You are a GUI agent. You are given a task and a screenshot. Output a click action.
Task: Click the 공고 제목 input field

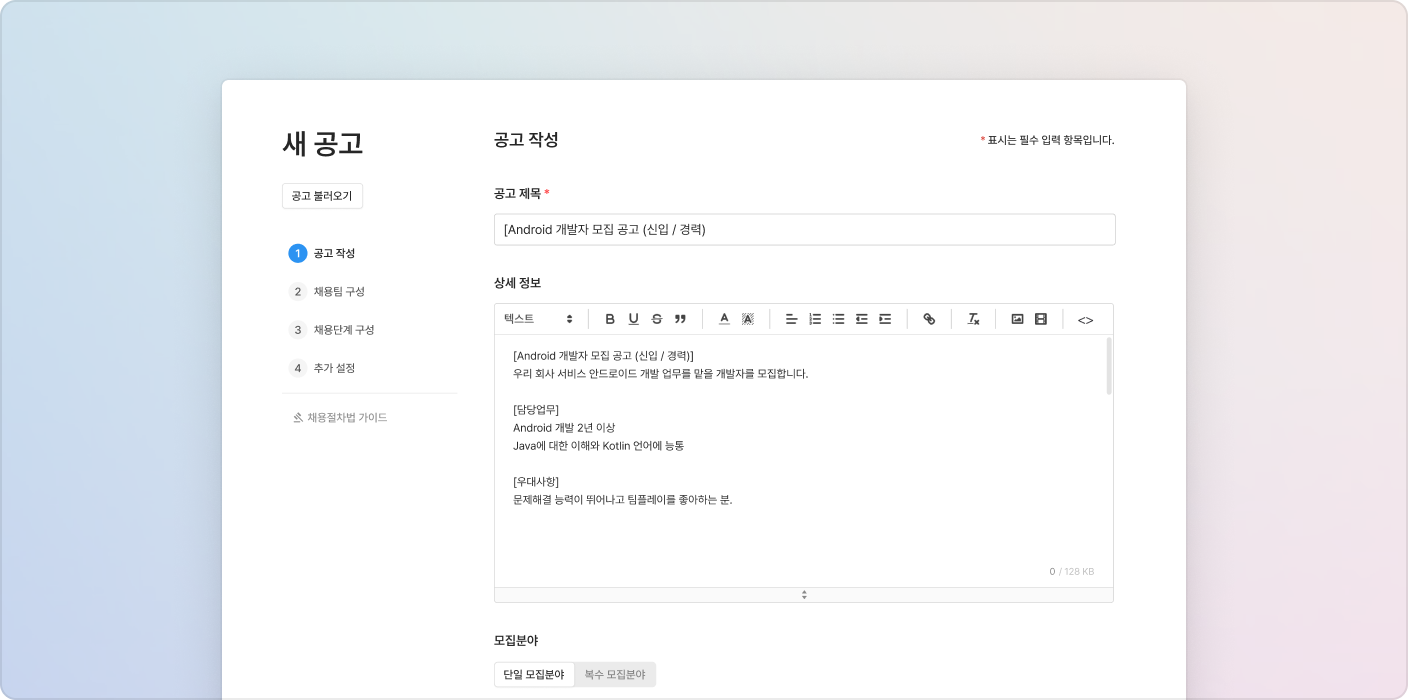click(x=805, y=229)
